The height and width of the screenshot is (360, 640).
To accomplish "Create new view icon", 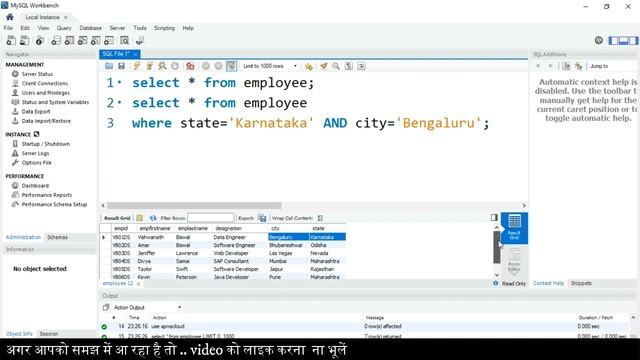I will pyautogui.click(x=82, y=40).
